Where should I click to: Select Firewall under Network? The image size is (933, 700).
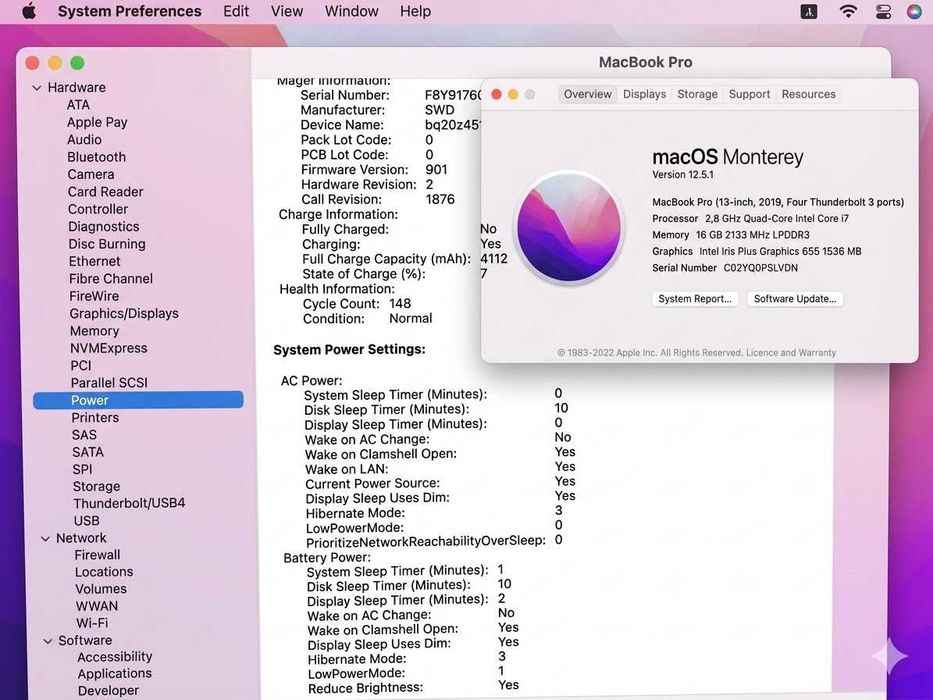97,555
